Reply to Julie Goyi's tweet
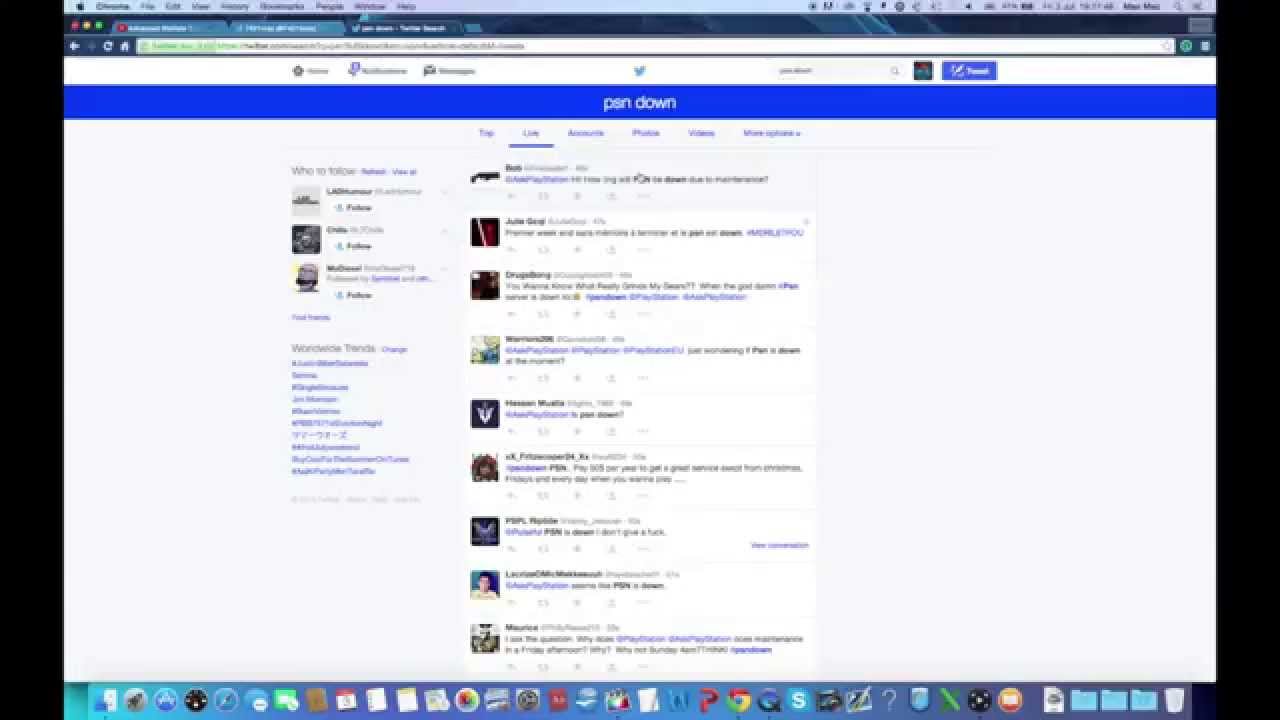The image size is (1280, 720). click(x=511, y=249)
